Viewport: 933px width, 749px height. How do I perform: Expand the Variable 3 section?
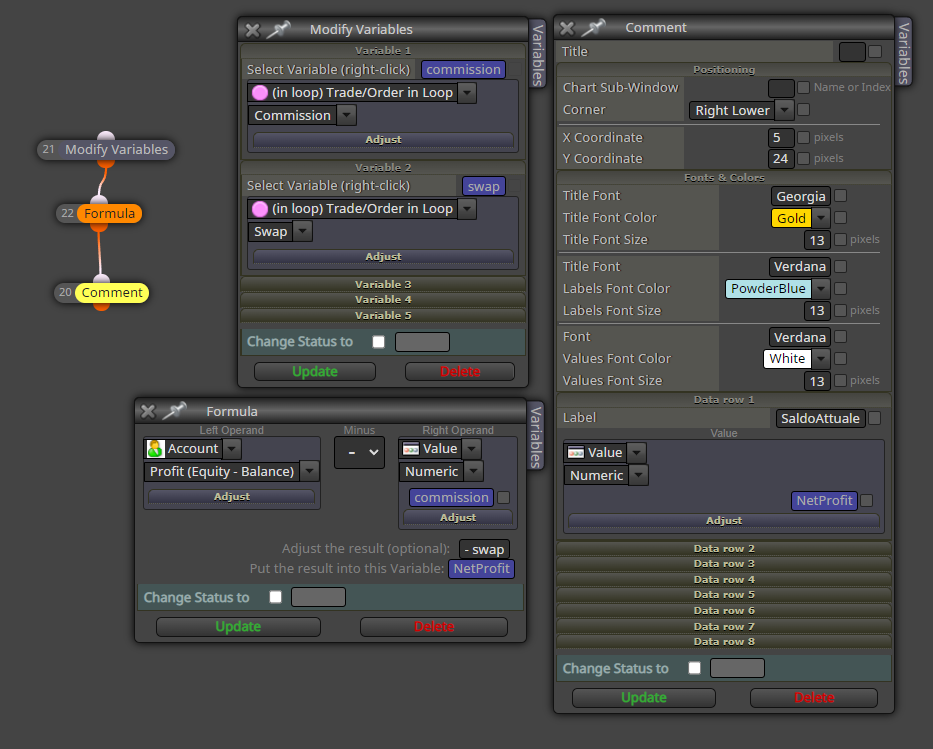pyautogui.click(x=383, y=284)
